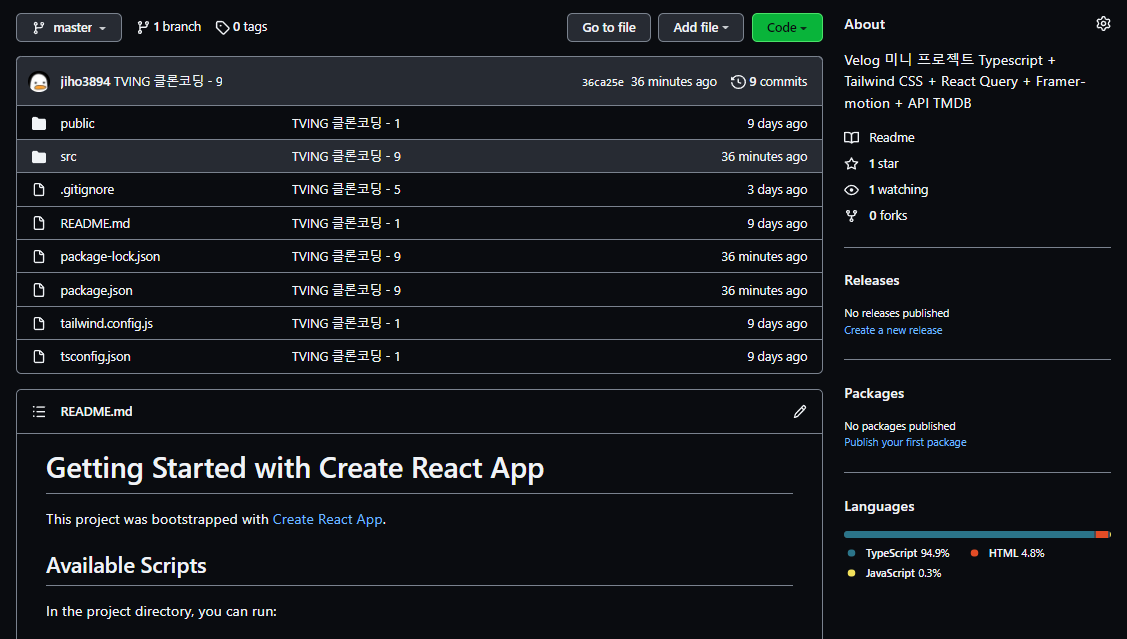The height and width of the screenshot is (639, 1127).
Task: Open the README table of contents icon
Action: click(x=39, y=412)
